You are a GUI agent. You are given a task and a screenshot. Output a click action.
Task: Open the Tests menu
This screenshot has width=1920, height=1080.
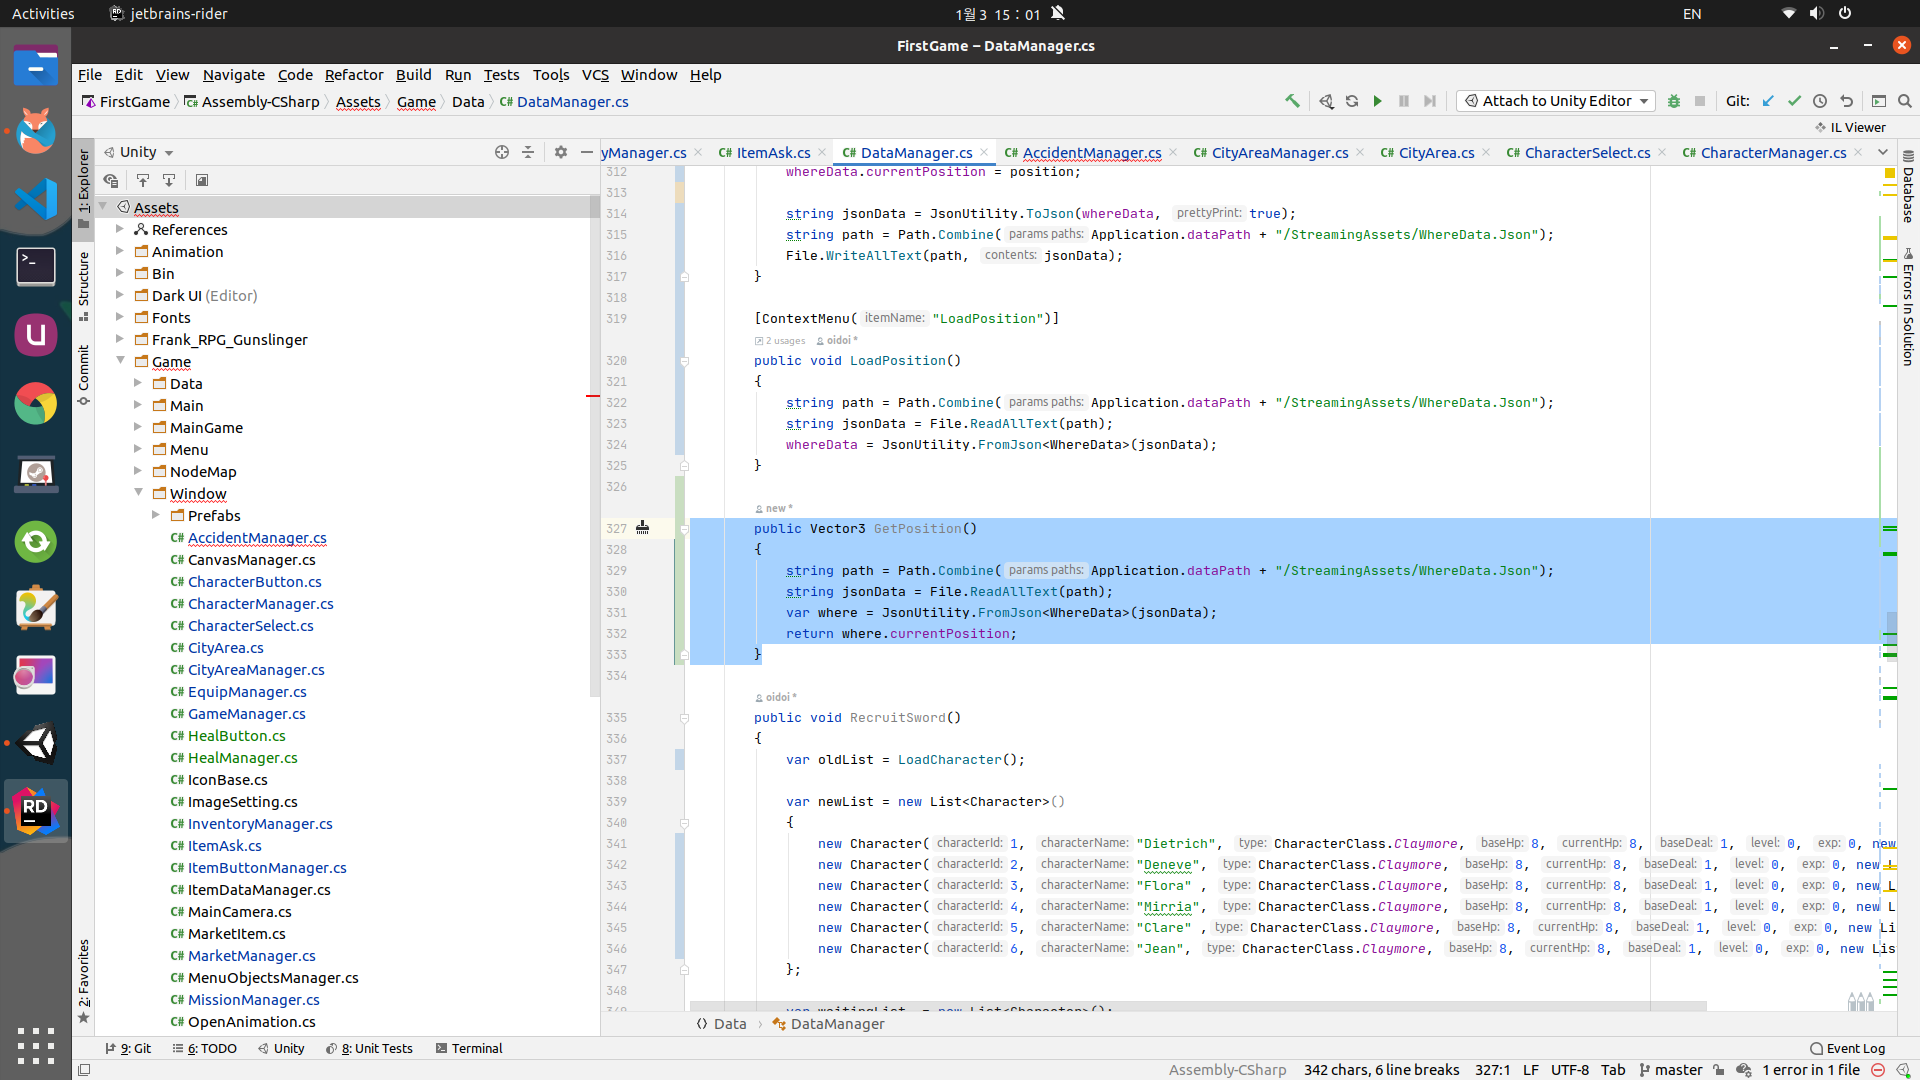click(501, 75)
